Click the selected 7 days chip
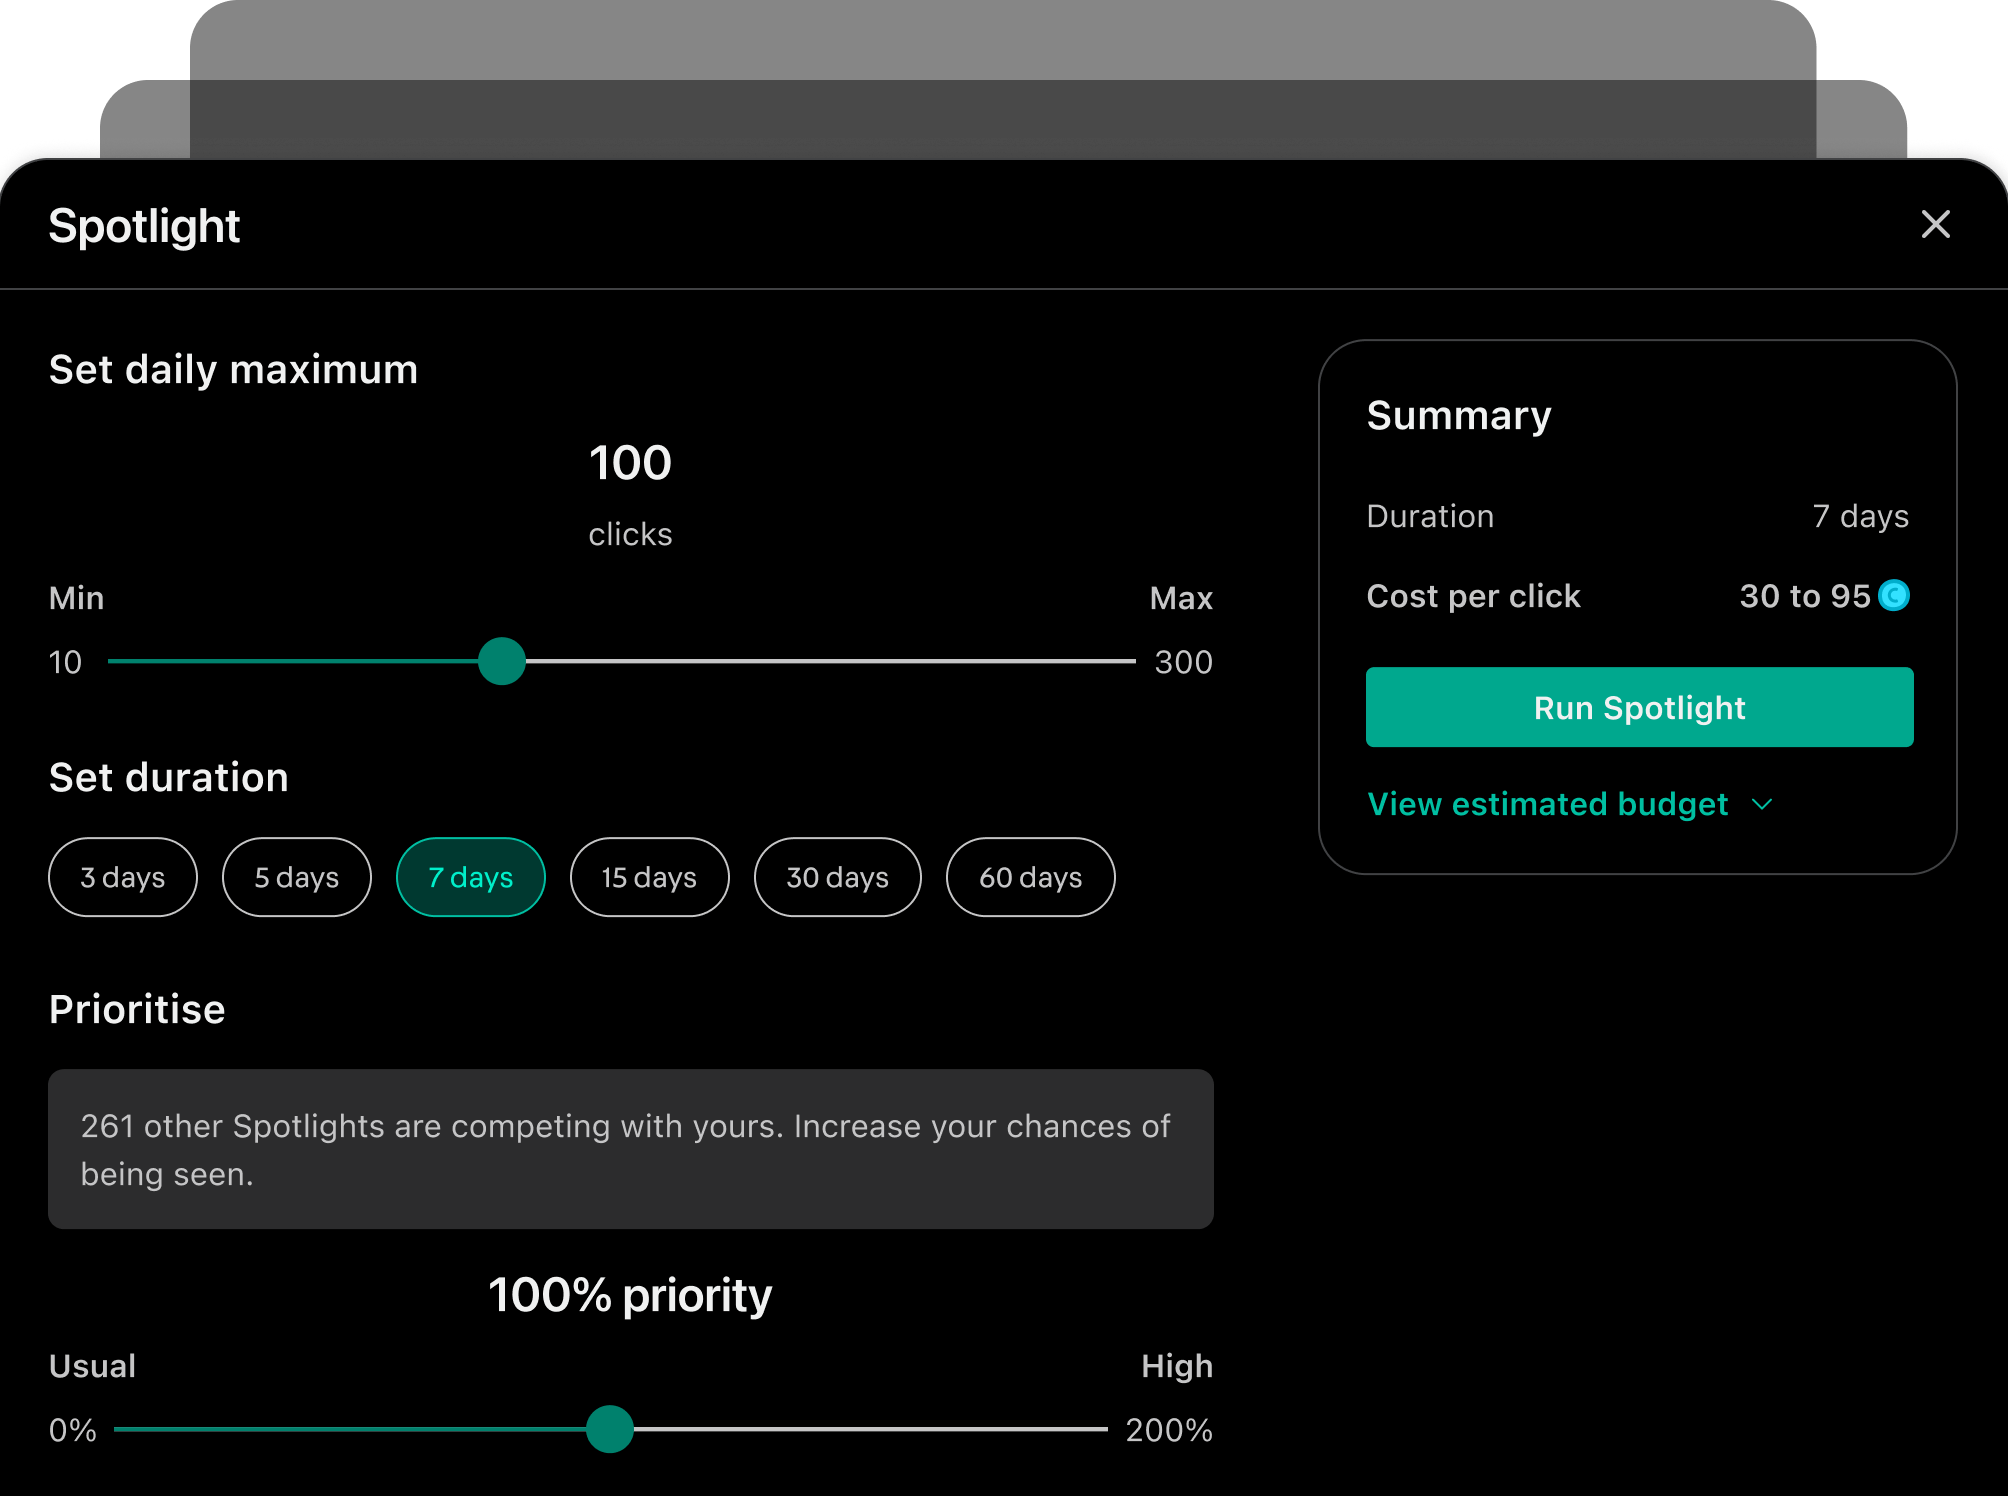The image size is (2008, 1496). coord(471,877)
